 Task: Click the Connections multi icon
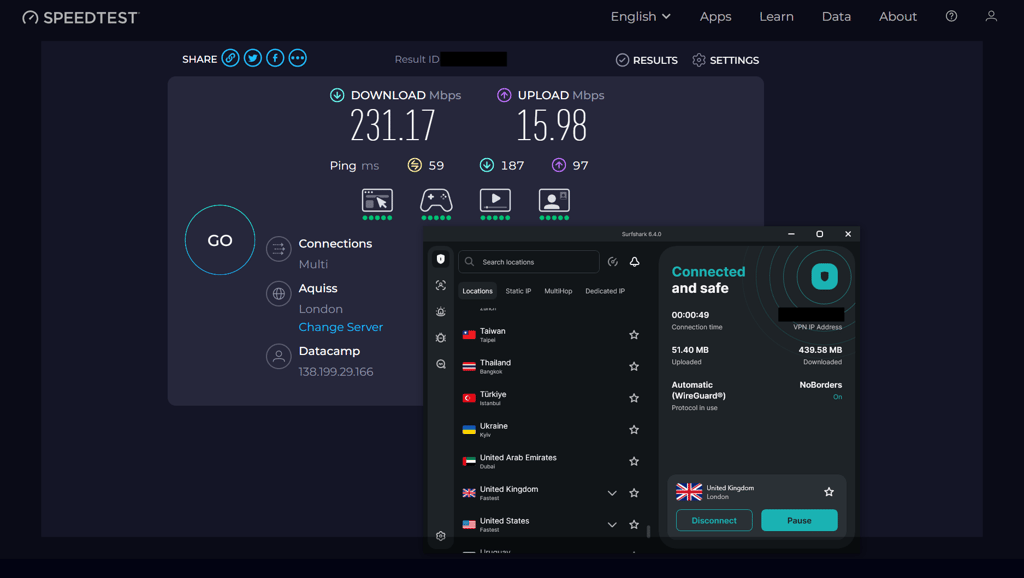tap(278, 249)
